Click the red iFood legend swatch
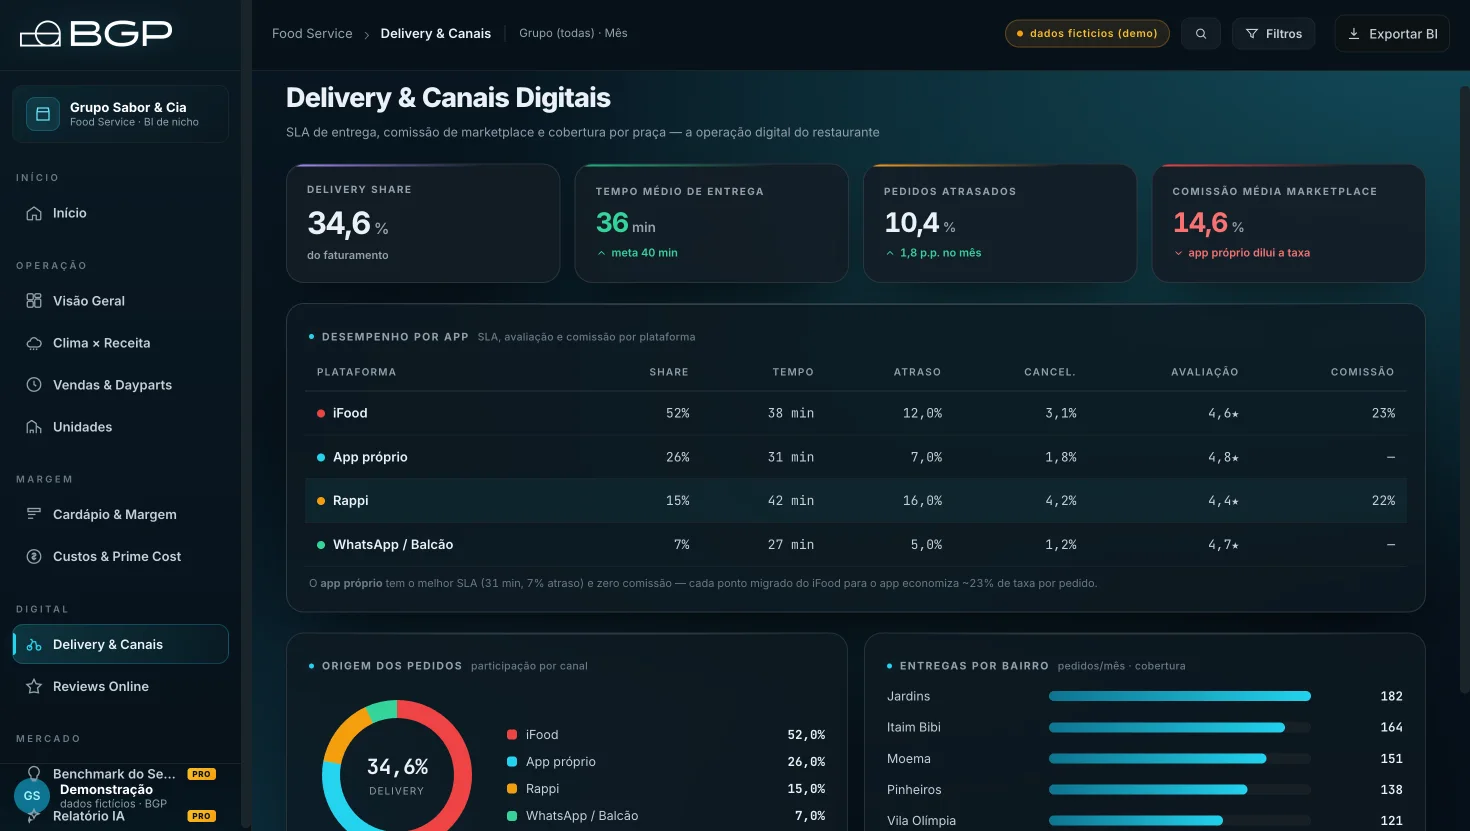The height and width of the screenshot is (831, 1470). pos(512,735)
